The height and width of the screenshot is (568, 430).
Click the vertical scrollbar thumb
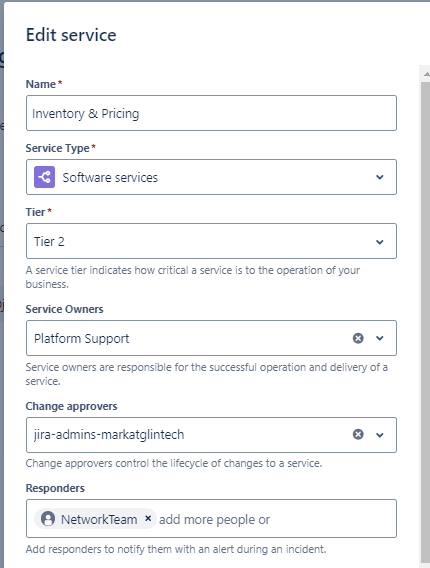(425, 322)
